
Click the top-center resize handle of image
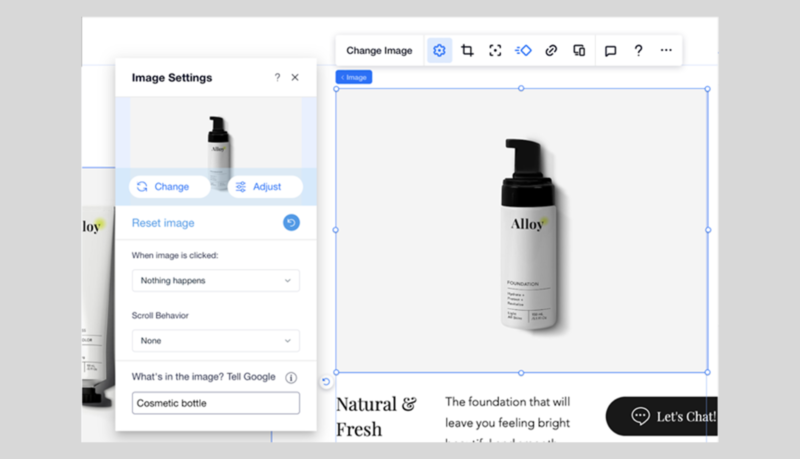pos(521,88)
